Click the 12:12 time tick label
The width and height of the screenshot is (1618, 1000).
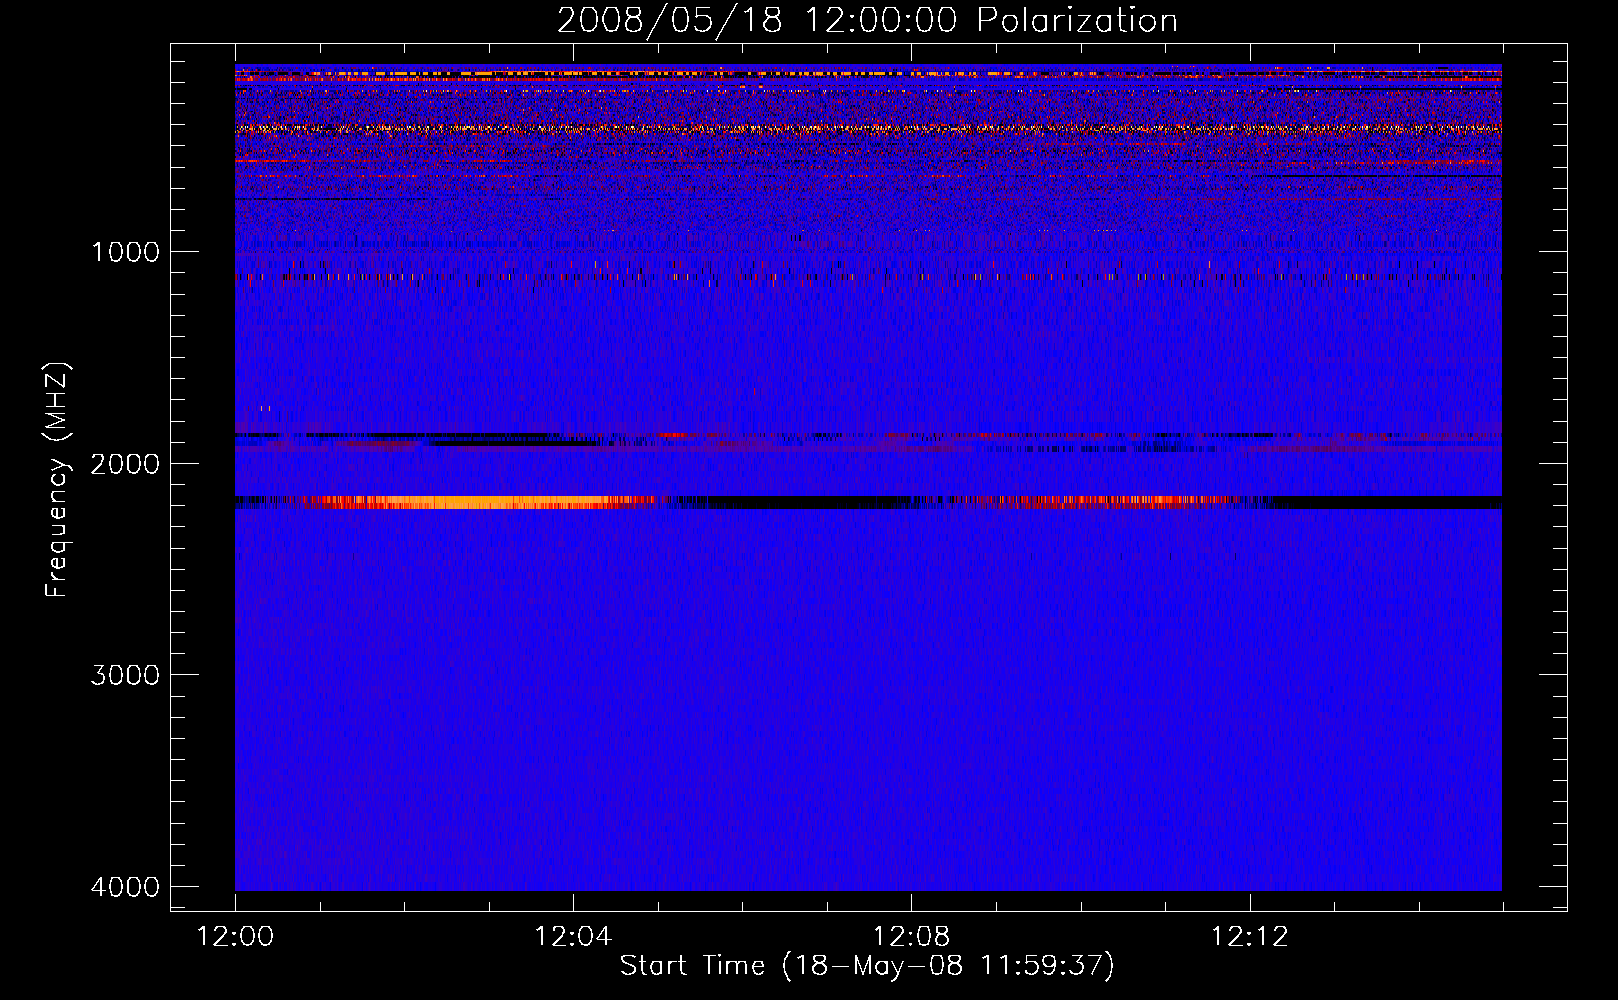click(1249, 937)
